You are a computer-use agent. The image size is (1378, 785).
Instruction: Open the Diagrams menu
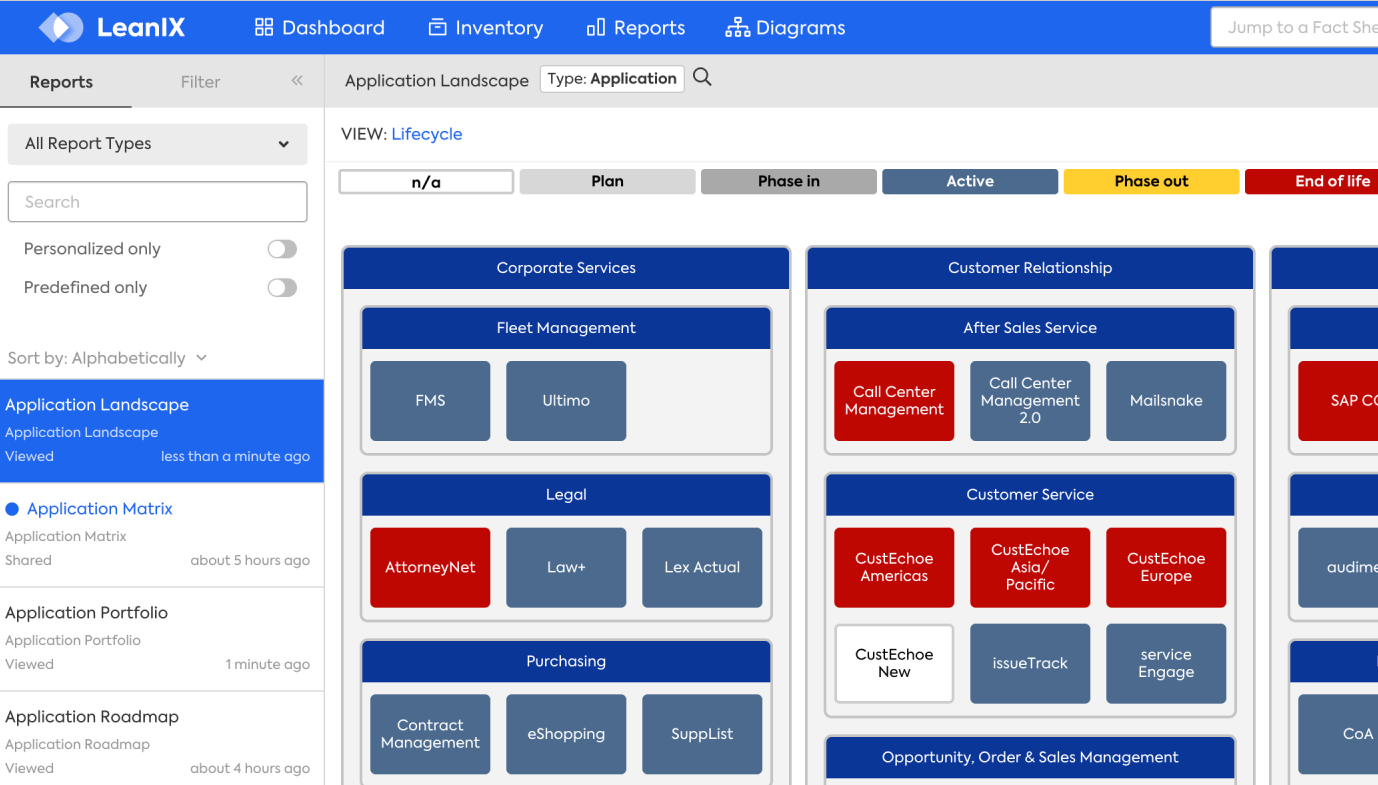(x=786, y=28)
